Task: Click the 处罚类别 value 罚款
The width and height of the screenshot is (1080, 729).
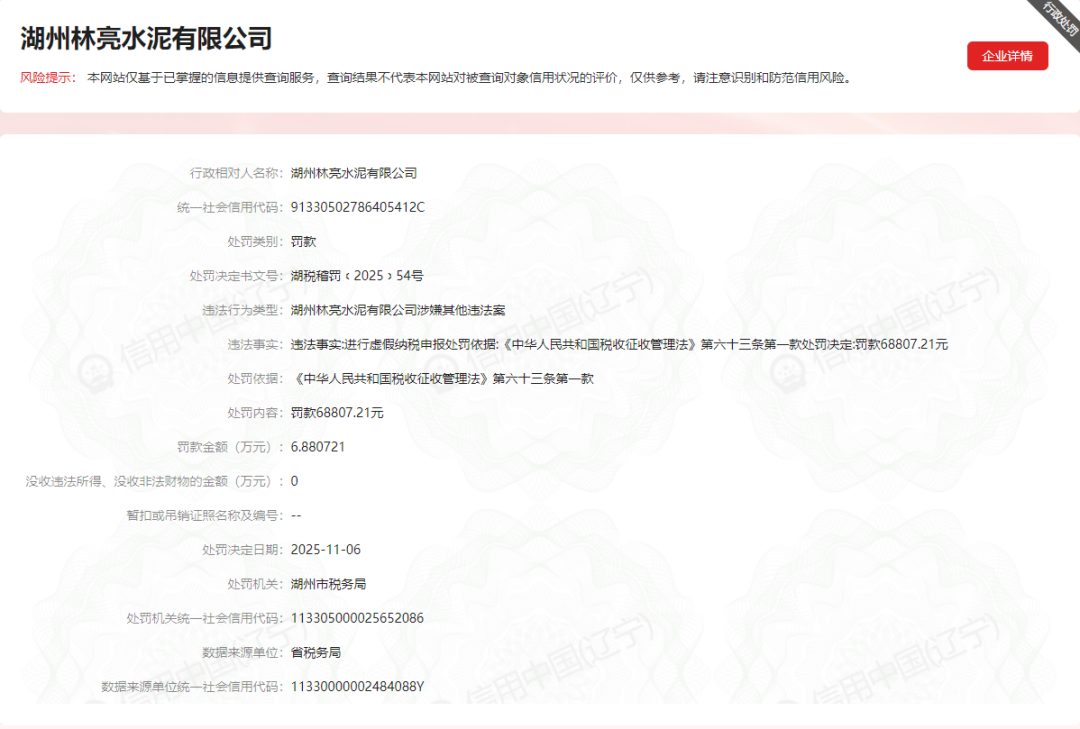Action: click(x=303, y=242)
